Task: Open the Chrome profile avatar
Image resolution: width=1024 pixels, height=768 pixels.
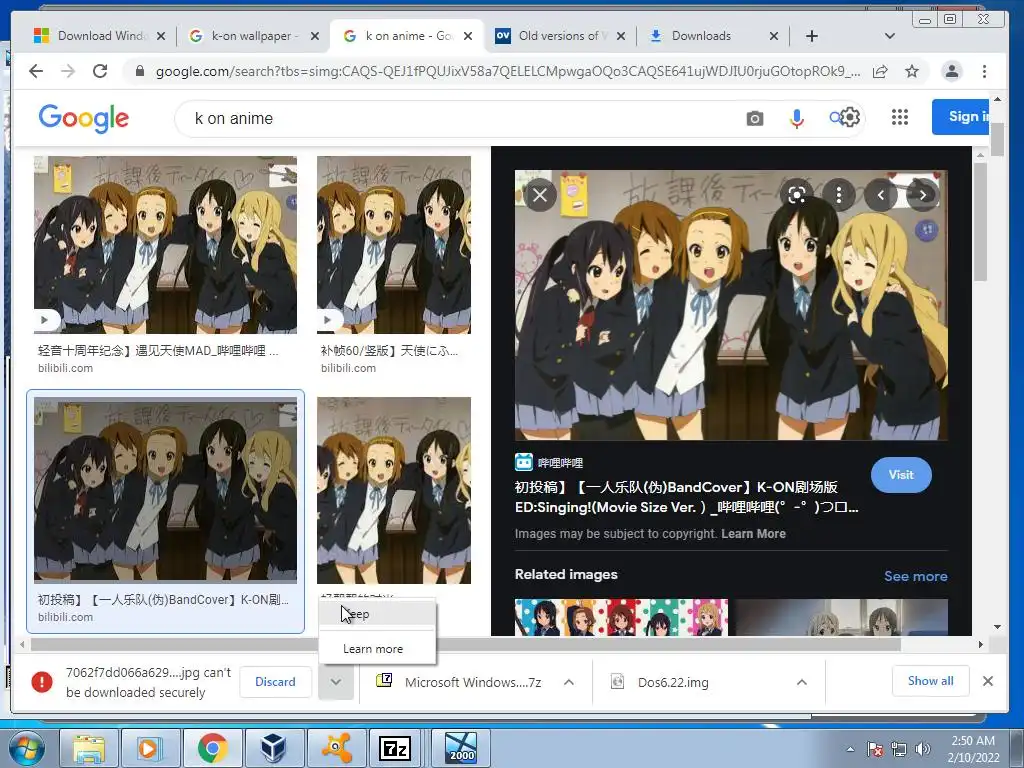Action: [952, 71]
